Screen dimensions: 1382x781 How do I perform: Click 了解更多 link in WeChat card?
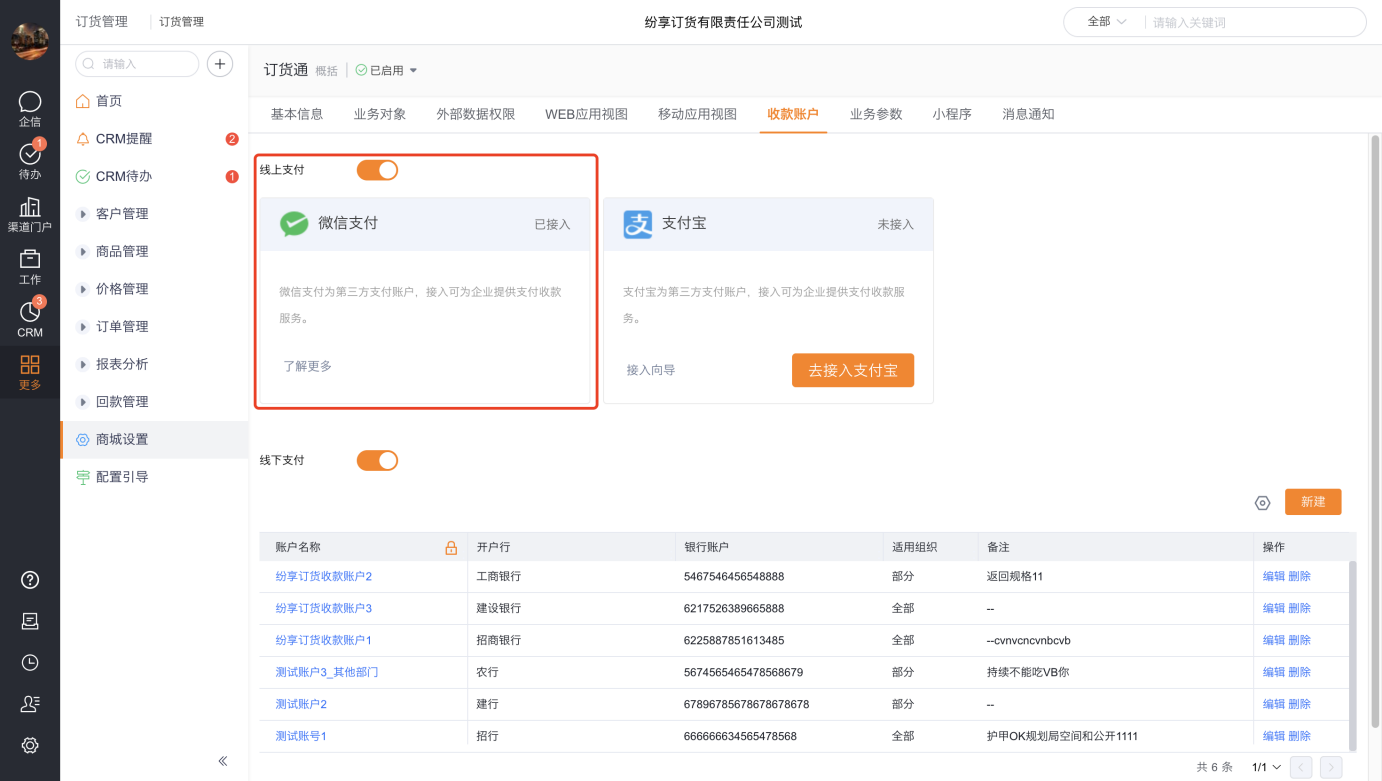click(307, 366)
